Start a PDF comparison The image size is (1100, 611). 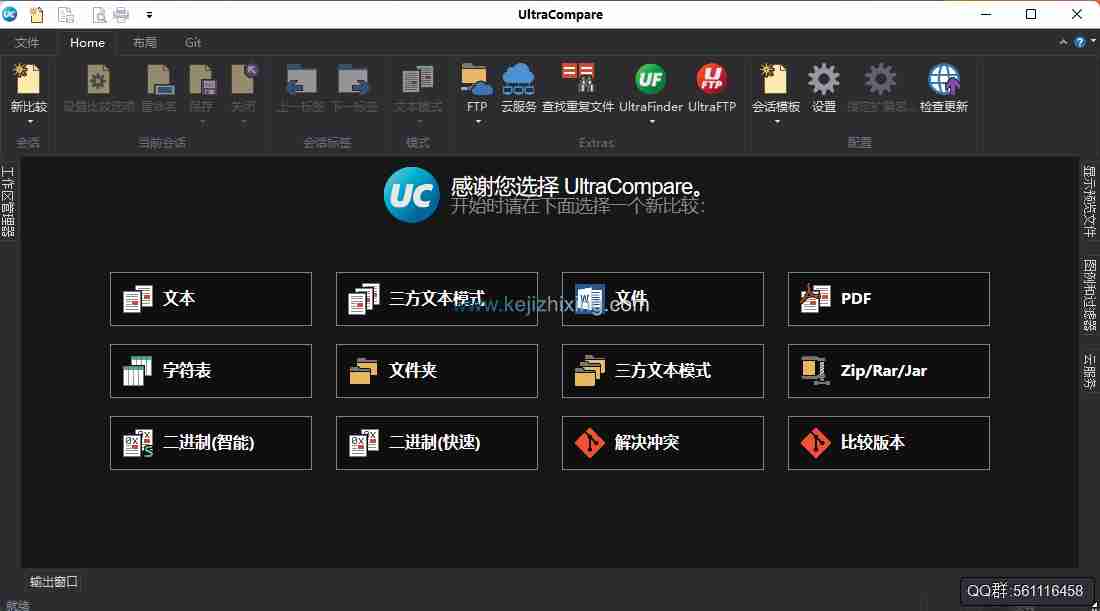(888, 299)
